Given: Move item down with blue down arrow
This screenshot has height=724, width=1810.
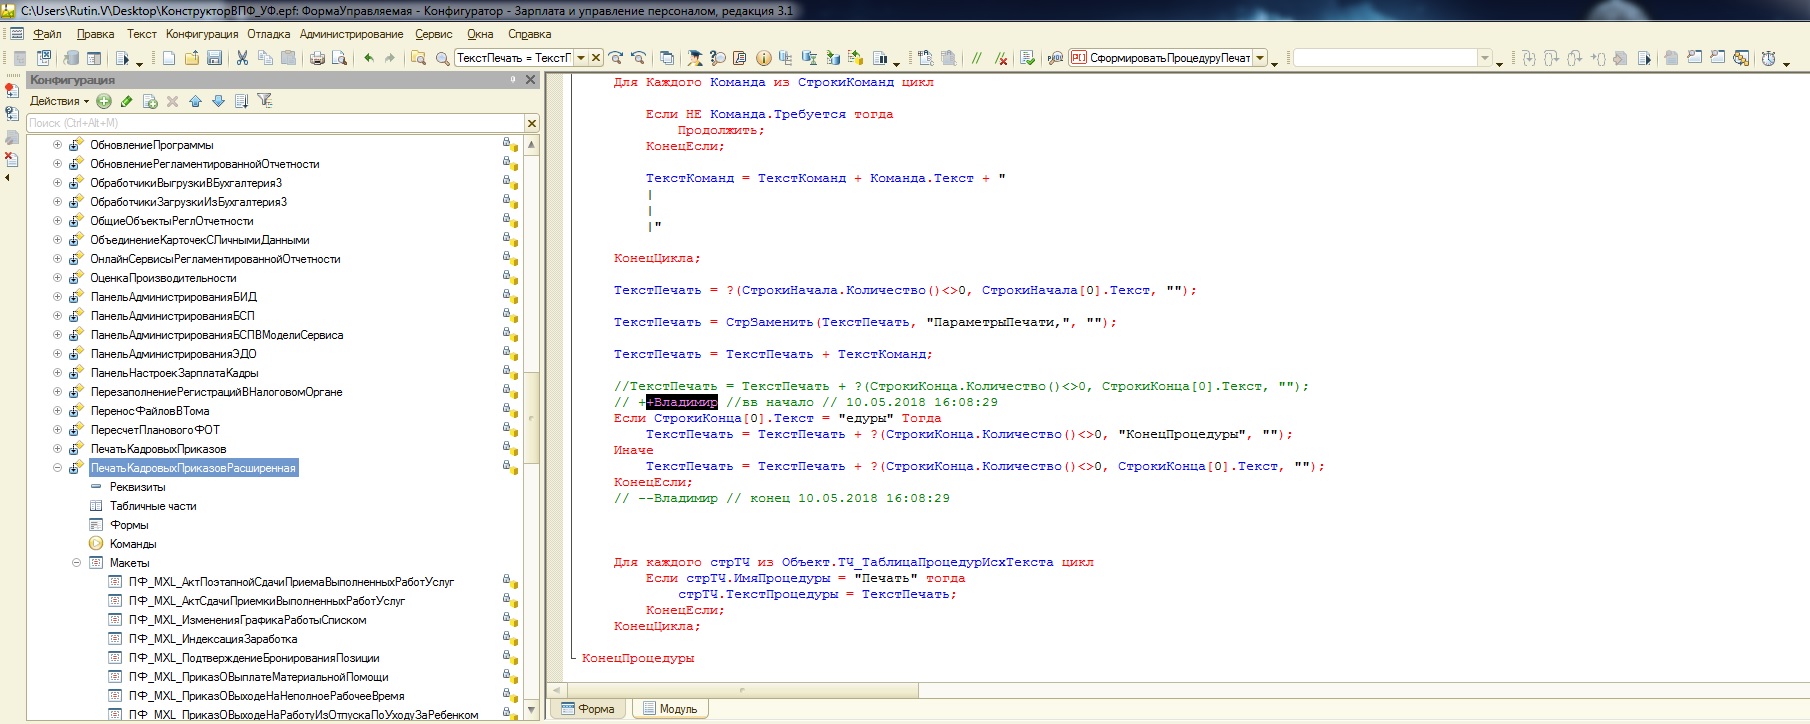Looking at the screenshot, I should (218, 101).
